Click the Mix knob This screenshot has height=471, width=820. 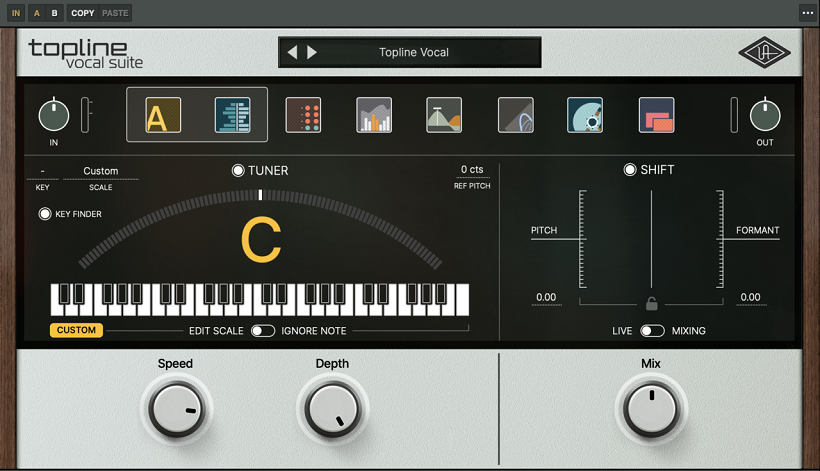651,409
